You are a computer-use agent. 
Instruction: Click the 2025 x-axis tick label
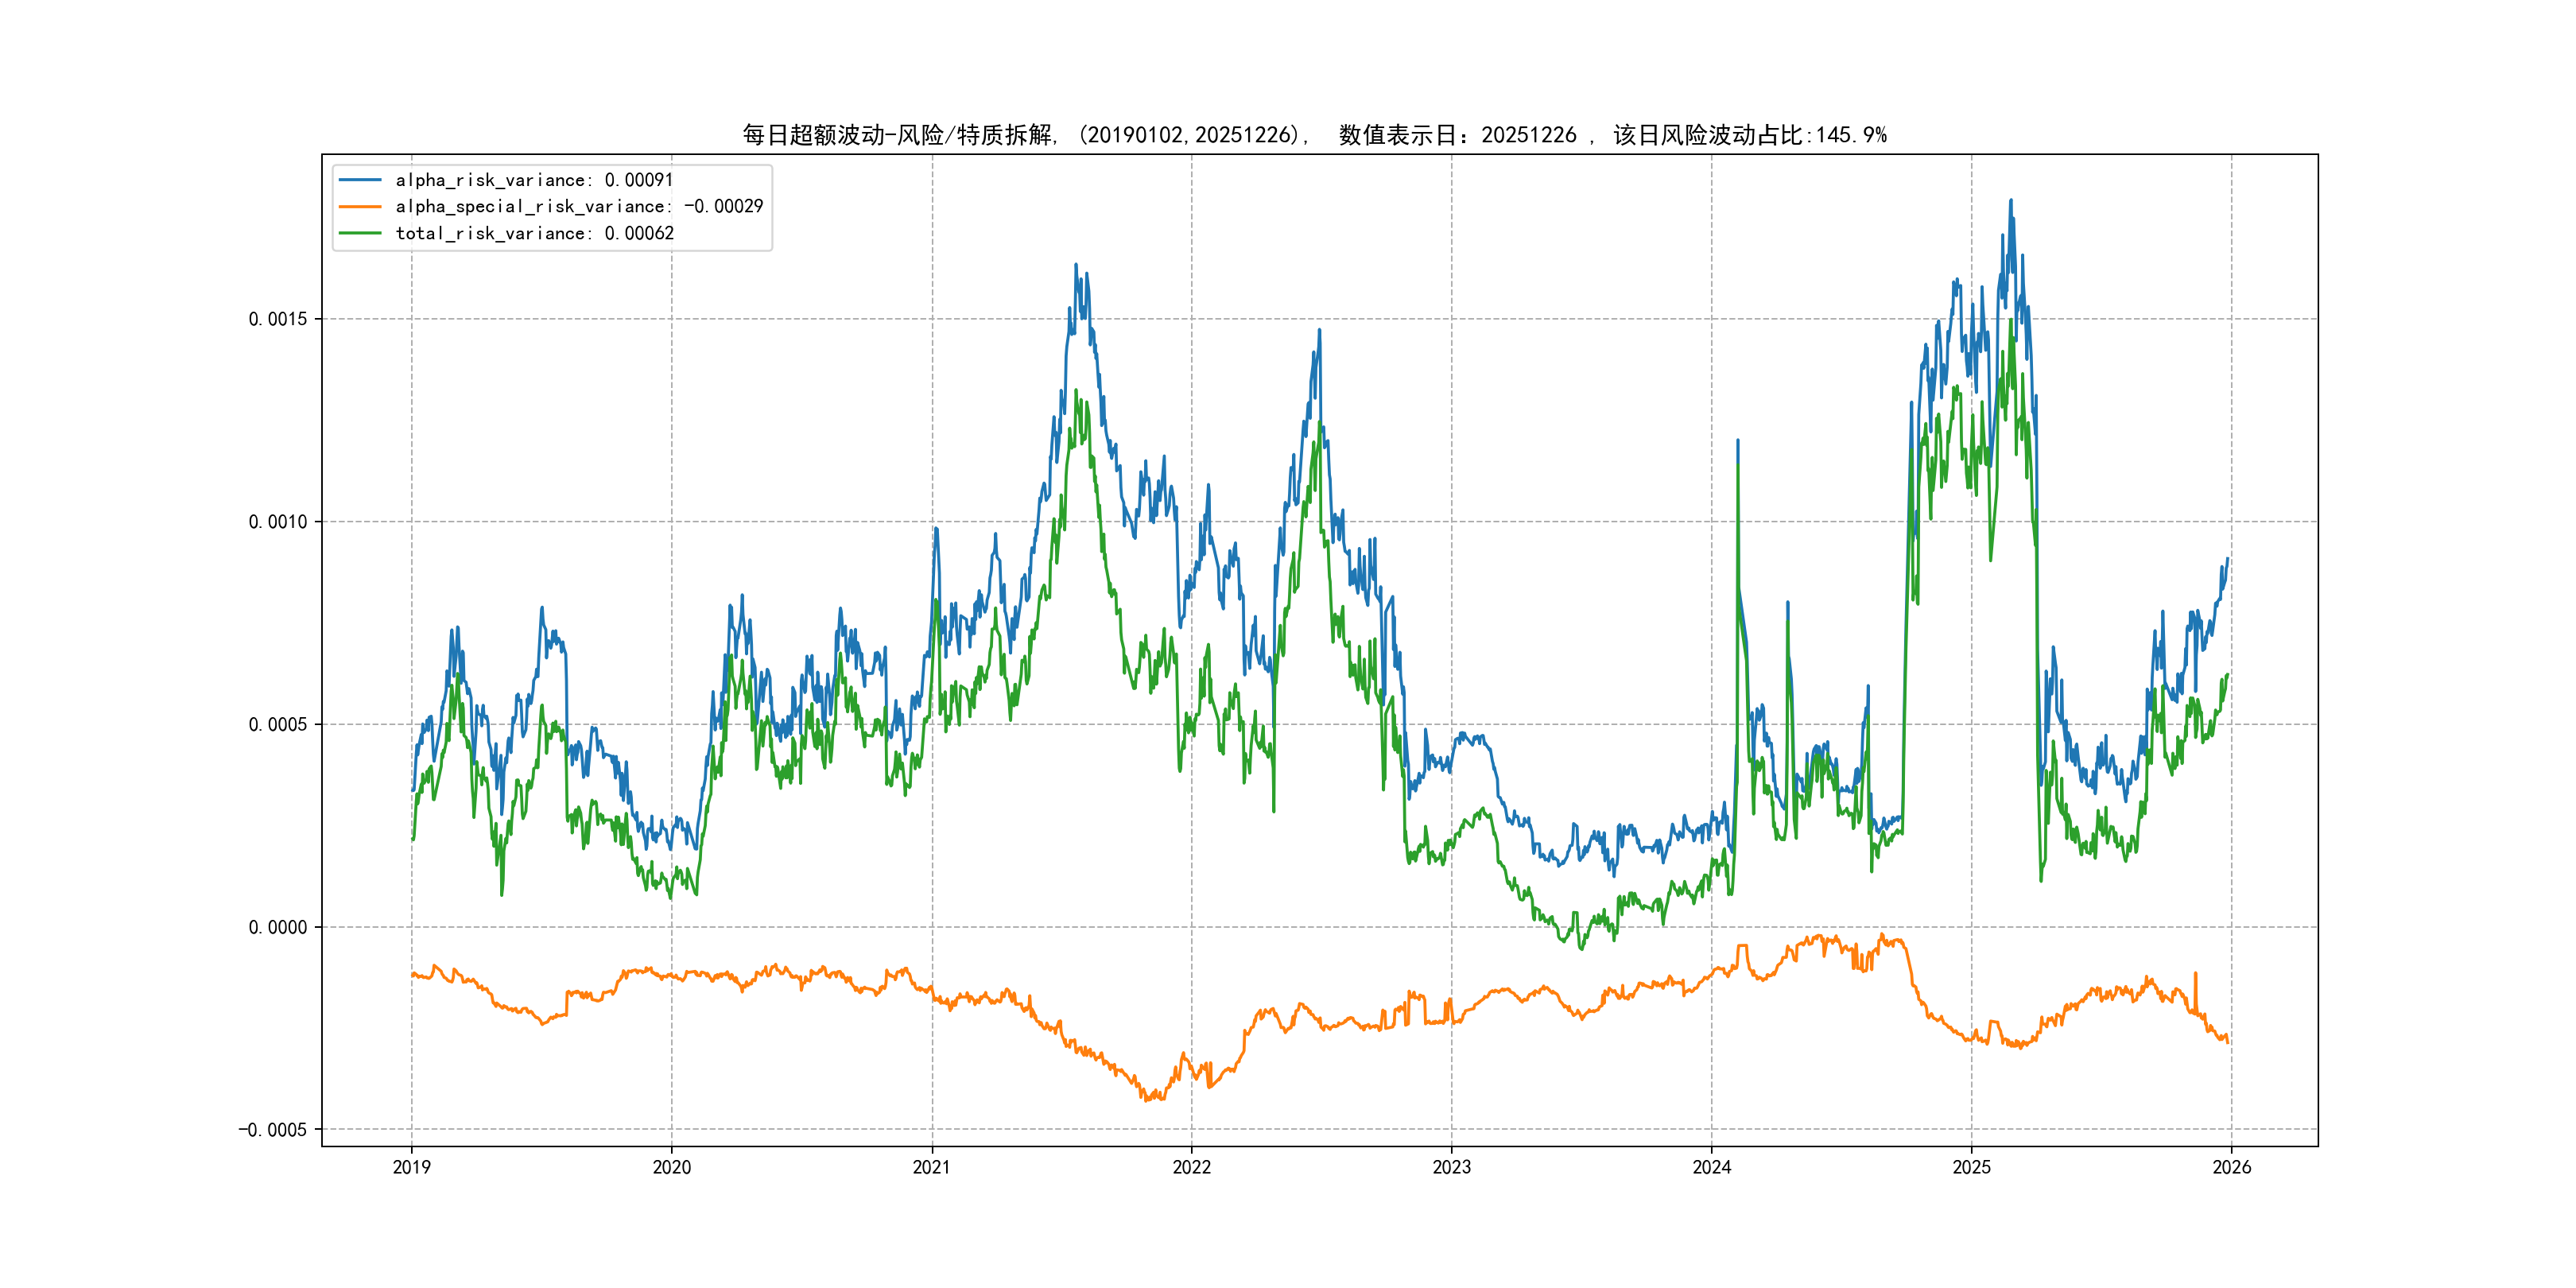point(1971,1167)
